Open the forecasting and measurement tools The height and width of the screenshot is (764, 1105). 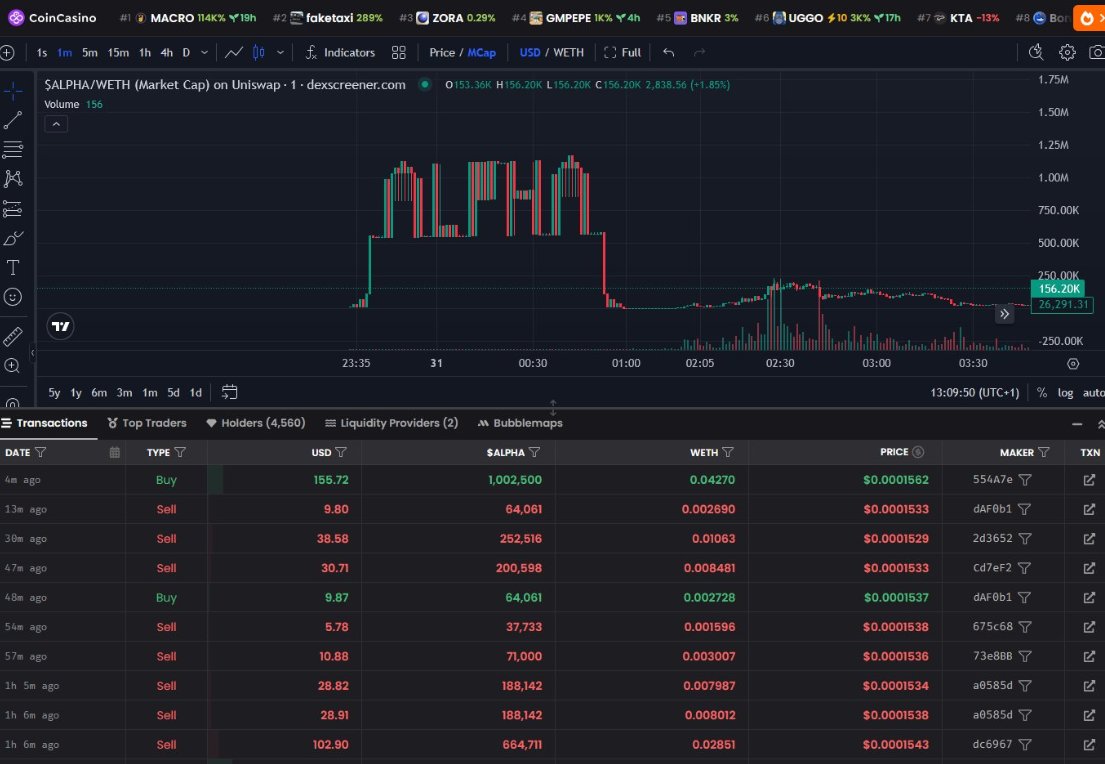tap(13, 209)
